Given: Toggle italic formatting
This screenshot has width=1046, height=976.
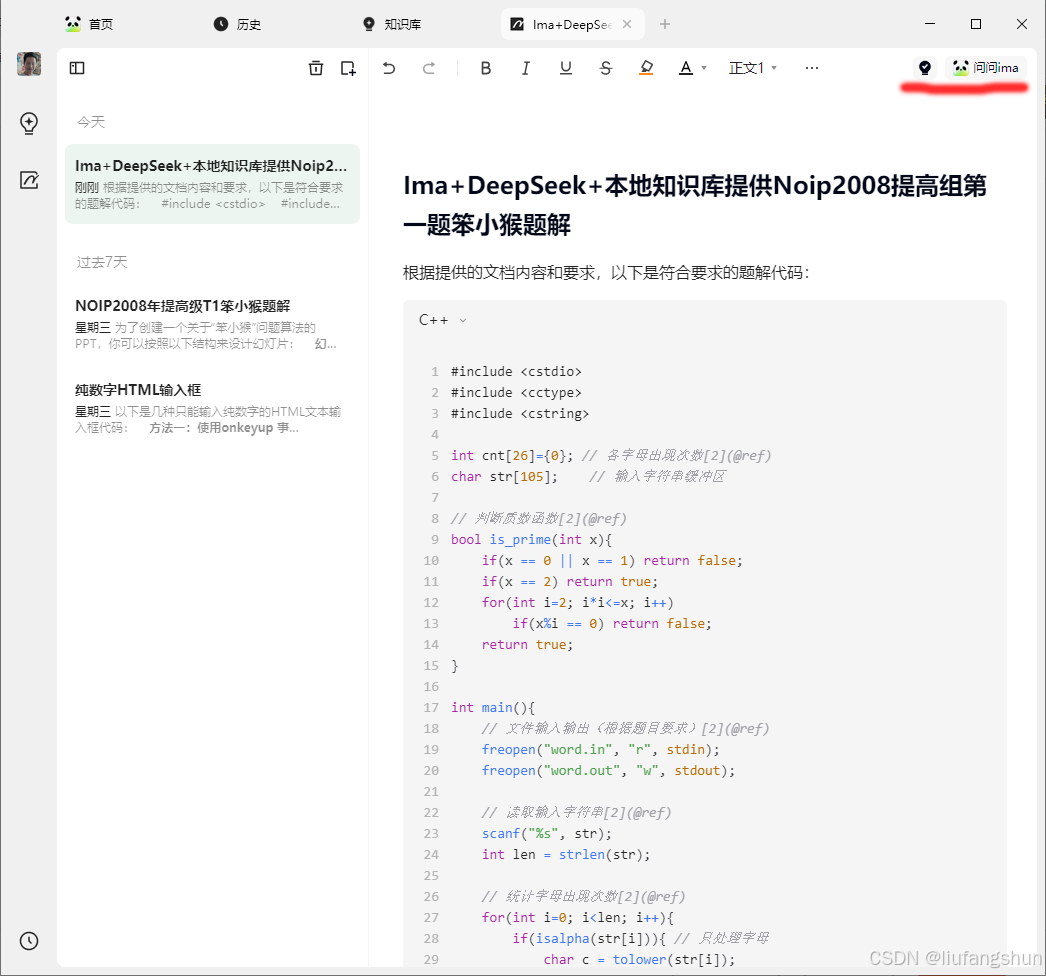Looking at the screenshot, I should pyautogui.click(x=526, y=68).
